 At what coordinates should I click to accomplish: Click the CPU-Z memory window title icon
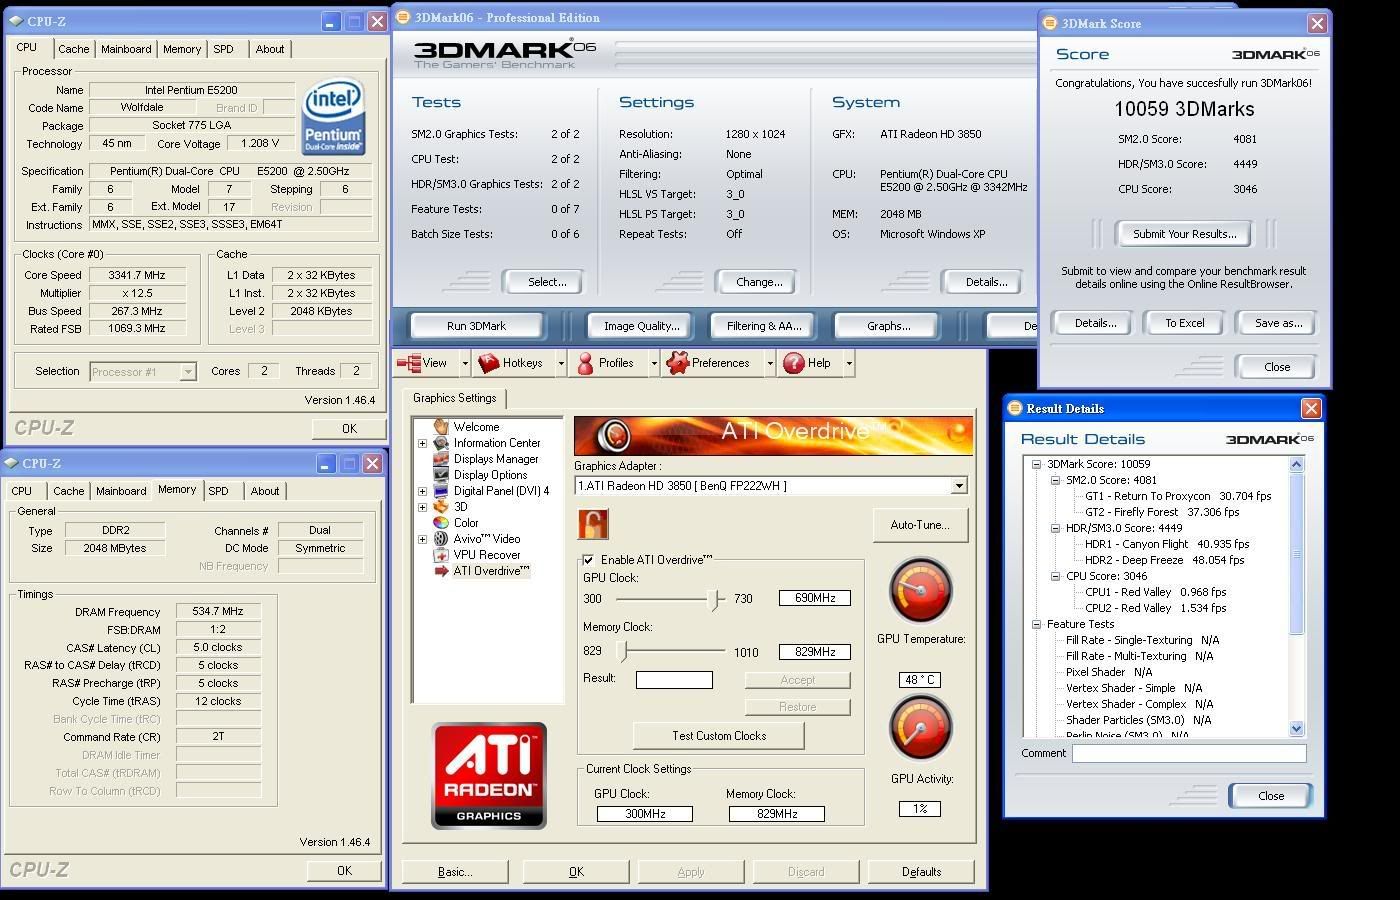tap(12, 463)
